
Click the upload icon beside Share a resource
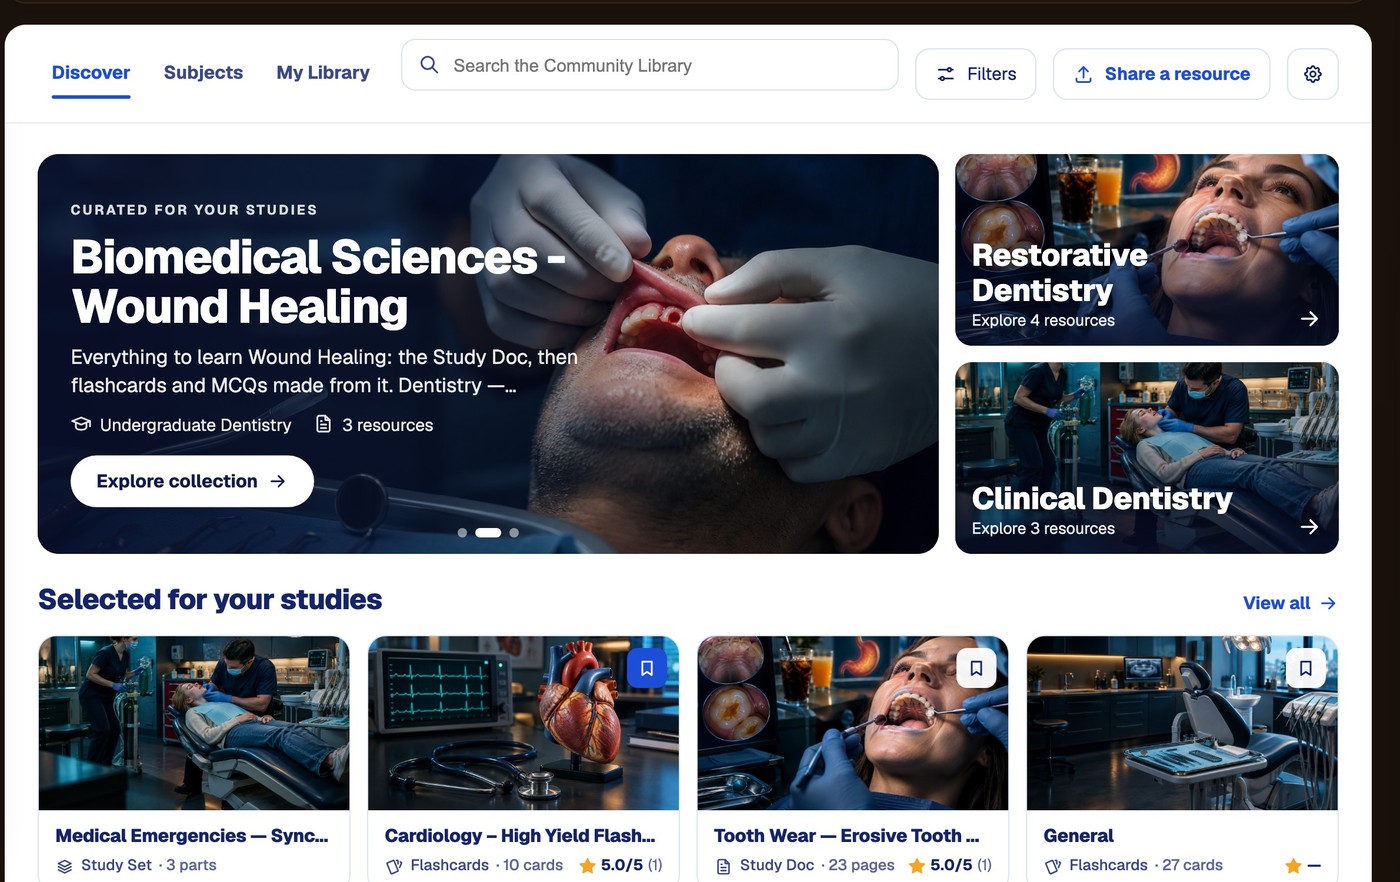(1083, 74)
